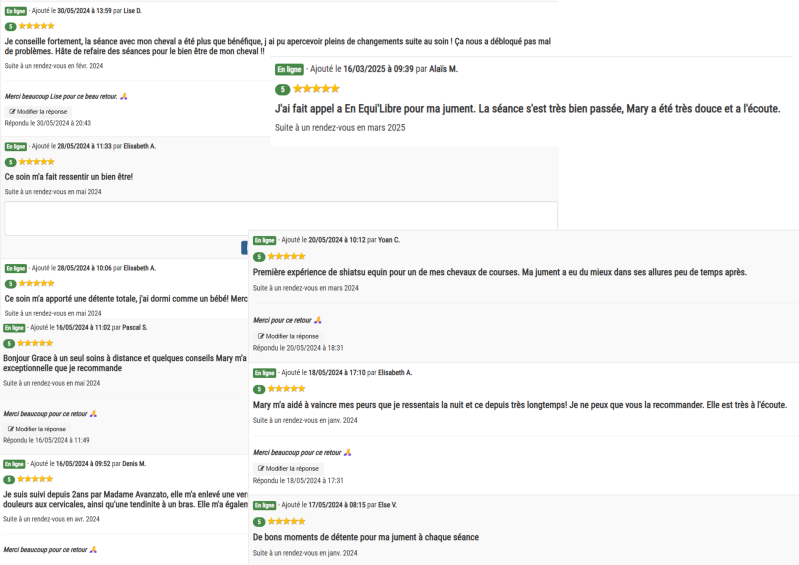Click the stars on Else V.'s review
Viewport: 799px width, 565px height.
pos(286,521)
